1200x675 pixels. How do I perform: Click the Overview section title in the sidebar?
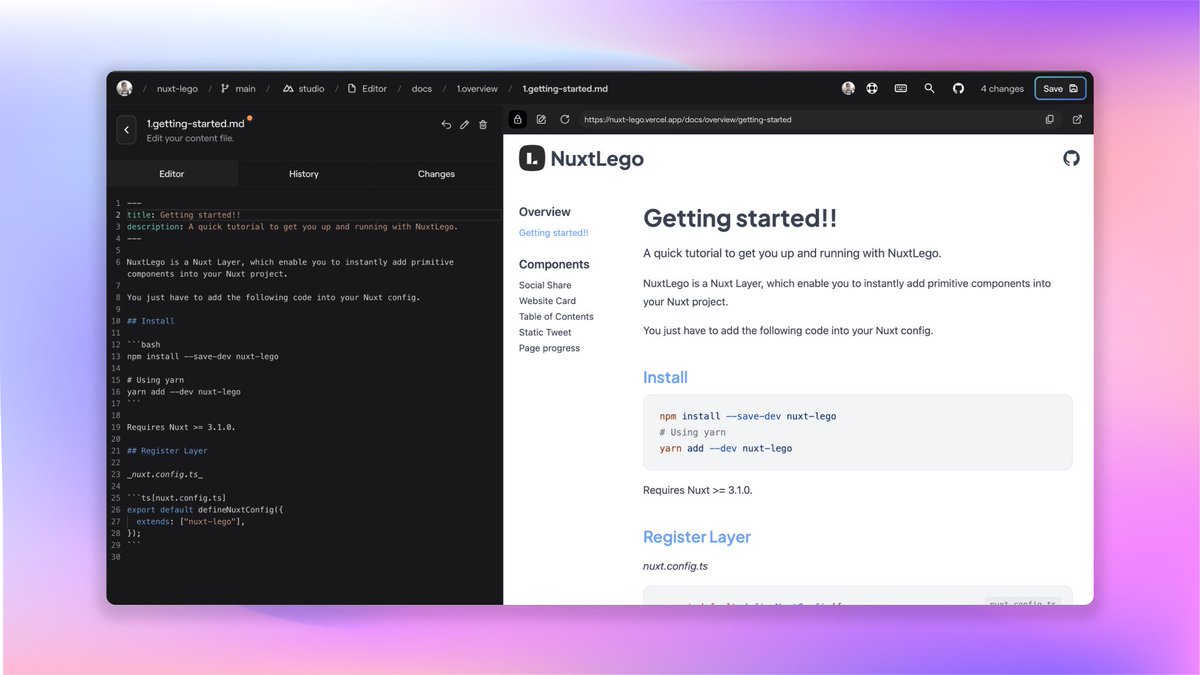click(545, 212)
